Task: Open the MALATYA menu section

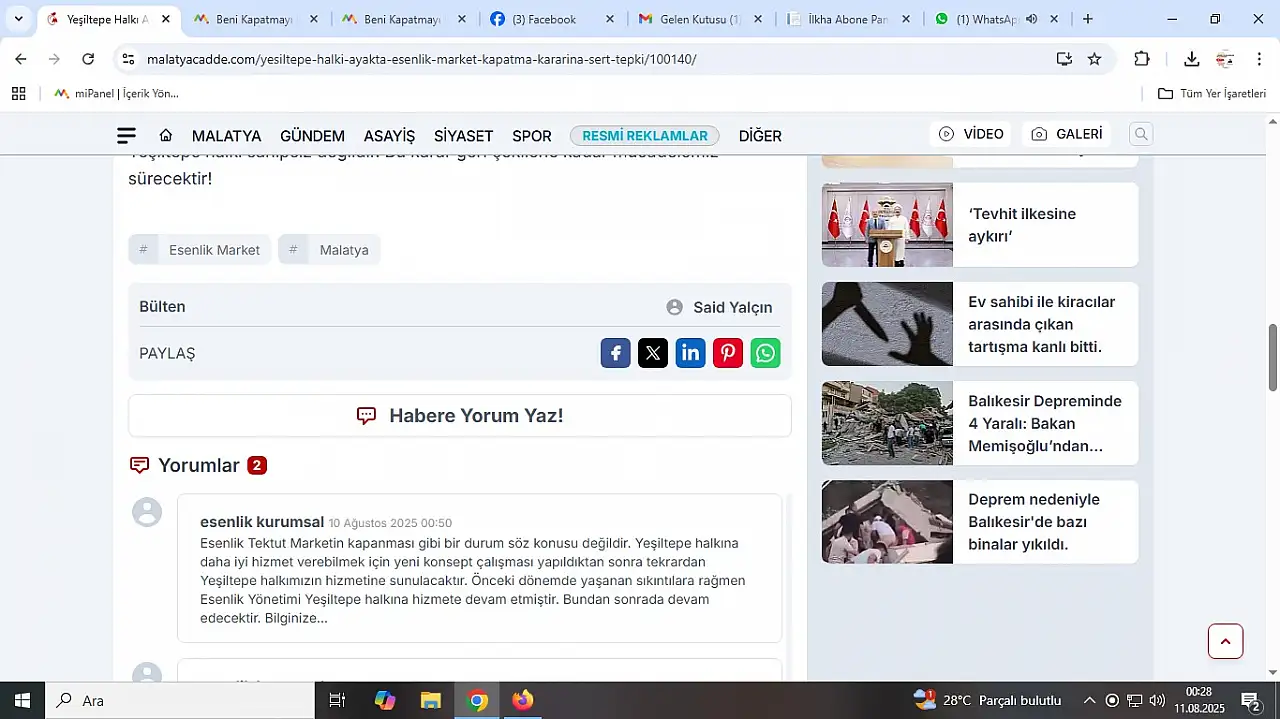Action: coord(226,136)
